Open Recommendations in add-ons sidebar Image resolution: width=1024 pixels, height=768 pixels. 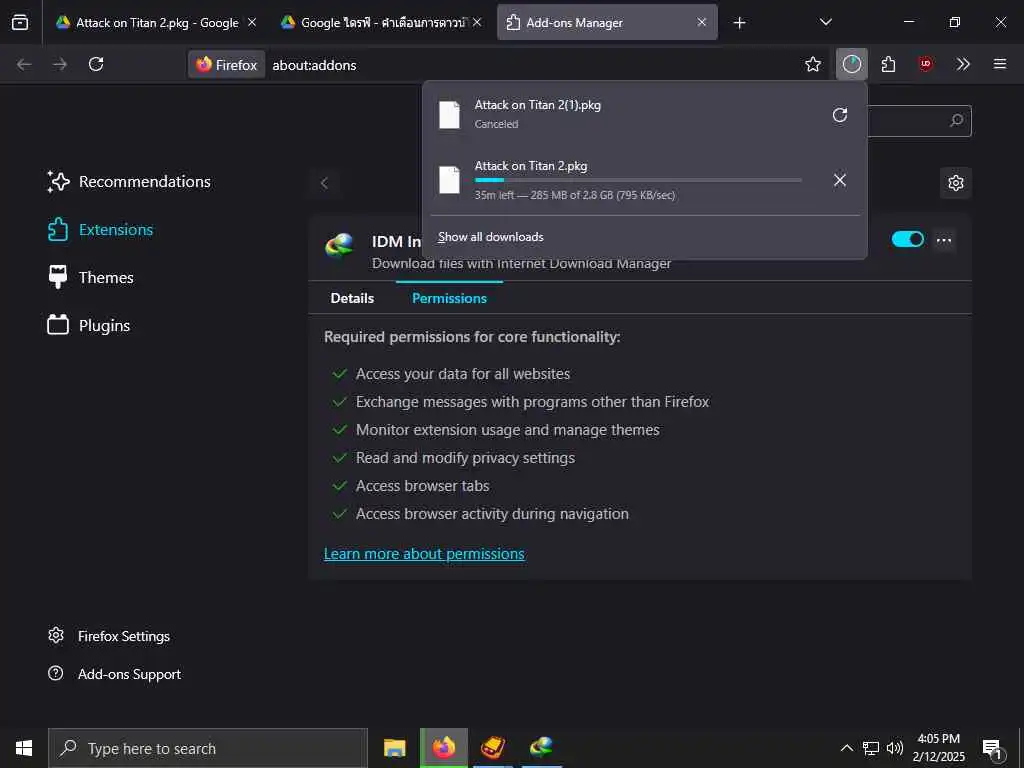click(129, 182)
